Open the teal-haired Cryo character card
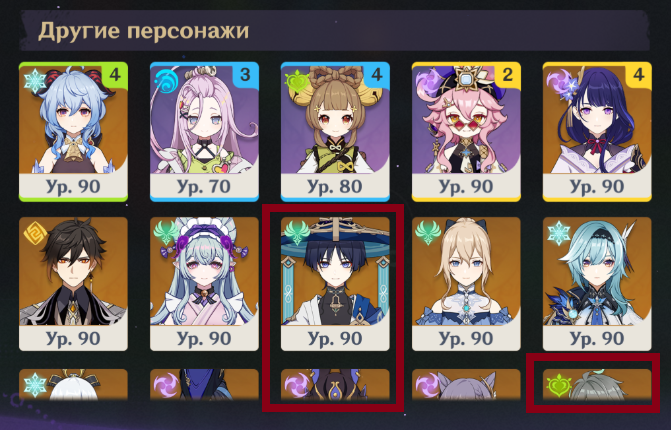 pos(597,284)
